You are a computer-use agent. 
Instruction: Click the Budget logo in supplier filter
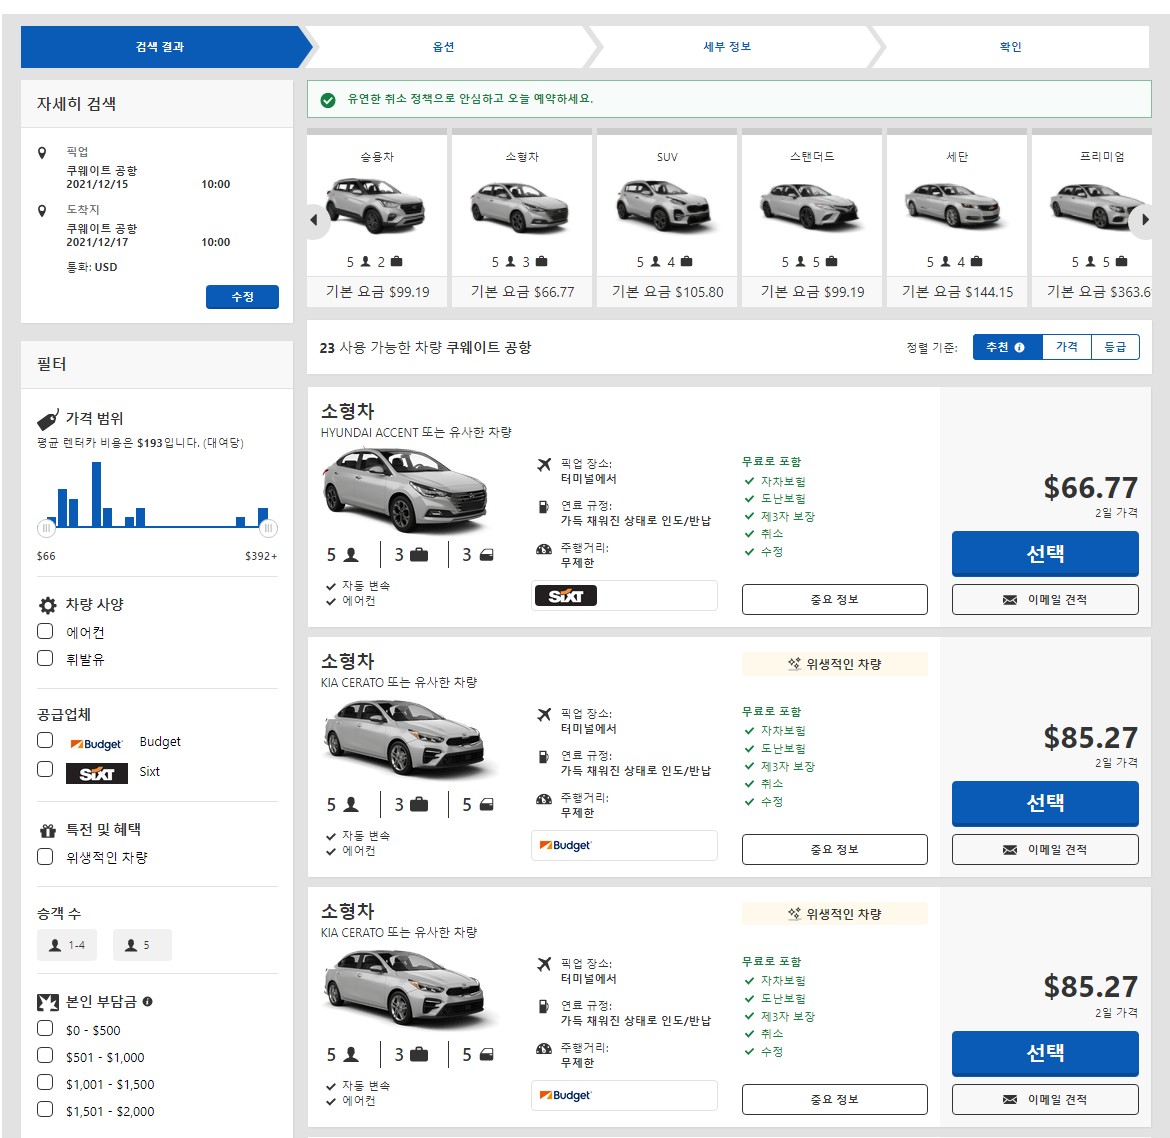pyautogui.click(x=96, y=744)
